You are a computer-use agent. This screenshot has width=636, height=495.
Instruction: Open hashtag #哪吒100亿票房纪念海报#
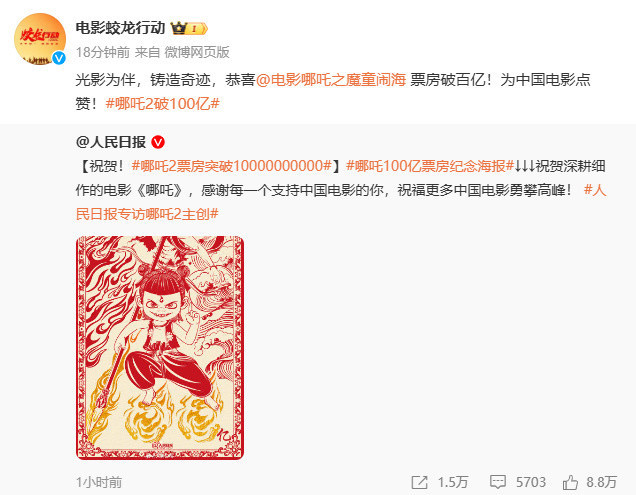coord(430,166)
